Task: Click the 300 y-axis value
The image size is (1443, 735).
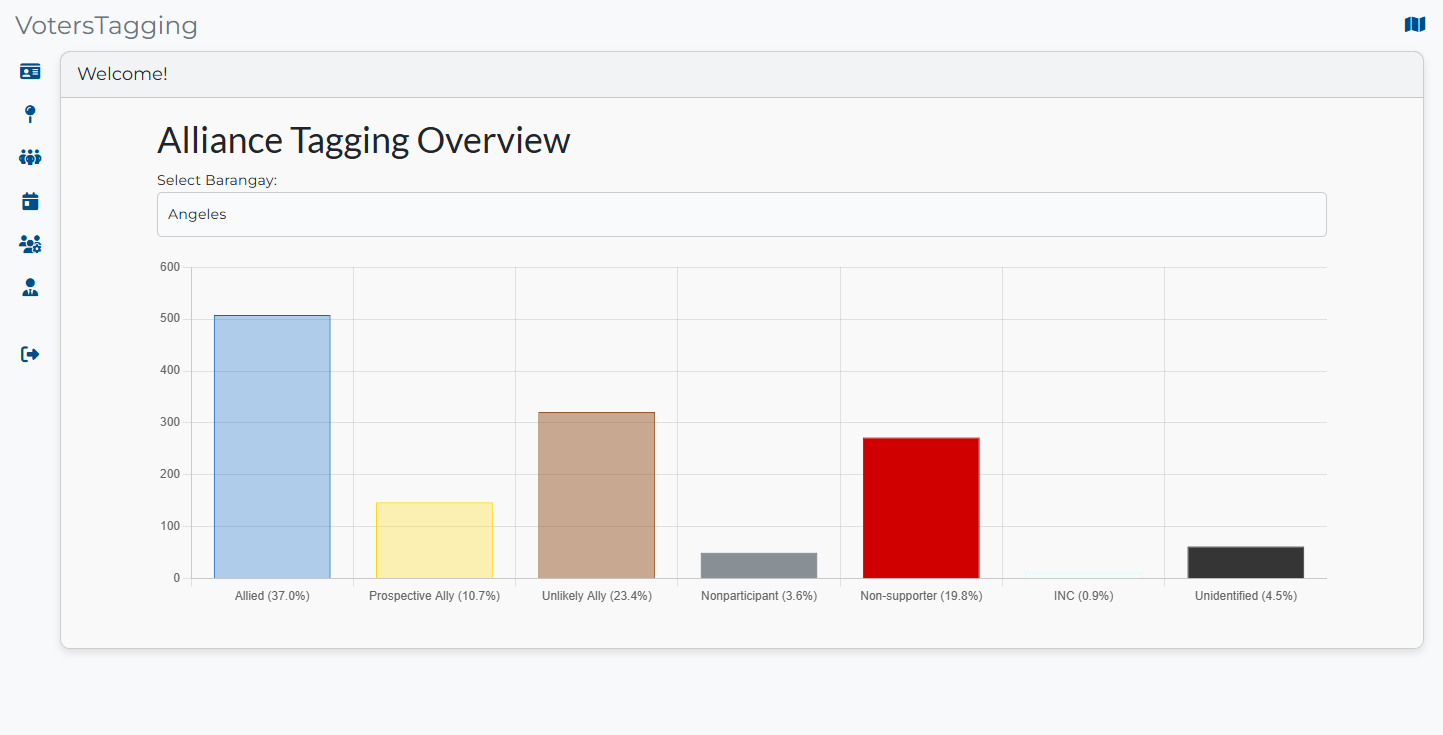Action: [x=170, y=422]
